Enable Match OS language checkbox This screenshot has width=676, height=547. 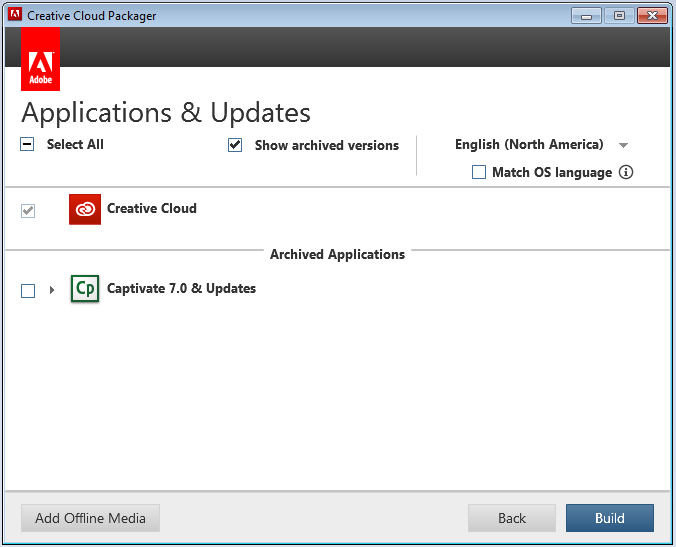coord(479,172)
